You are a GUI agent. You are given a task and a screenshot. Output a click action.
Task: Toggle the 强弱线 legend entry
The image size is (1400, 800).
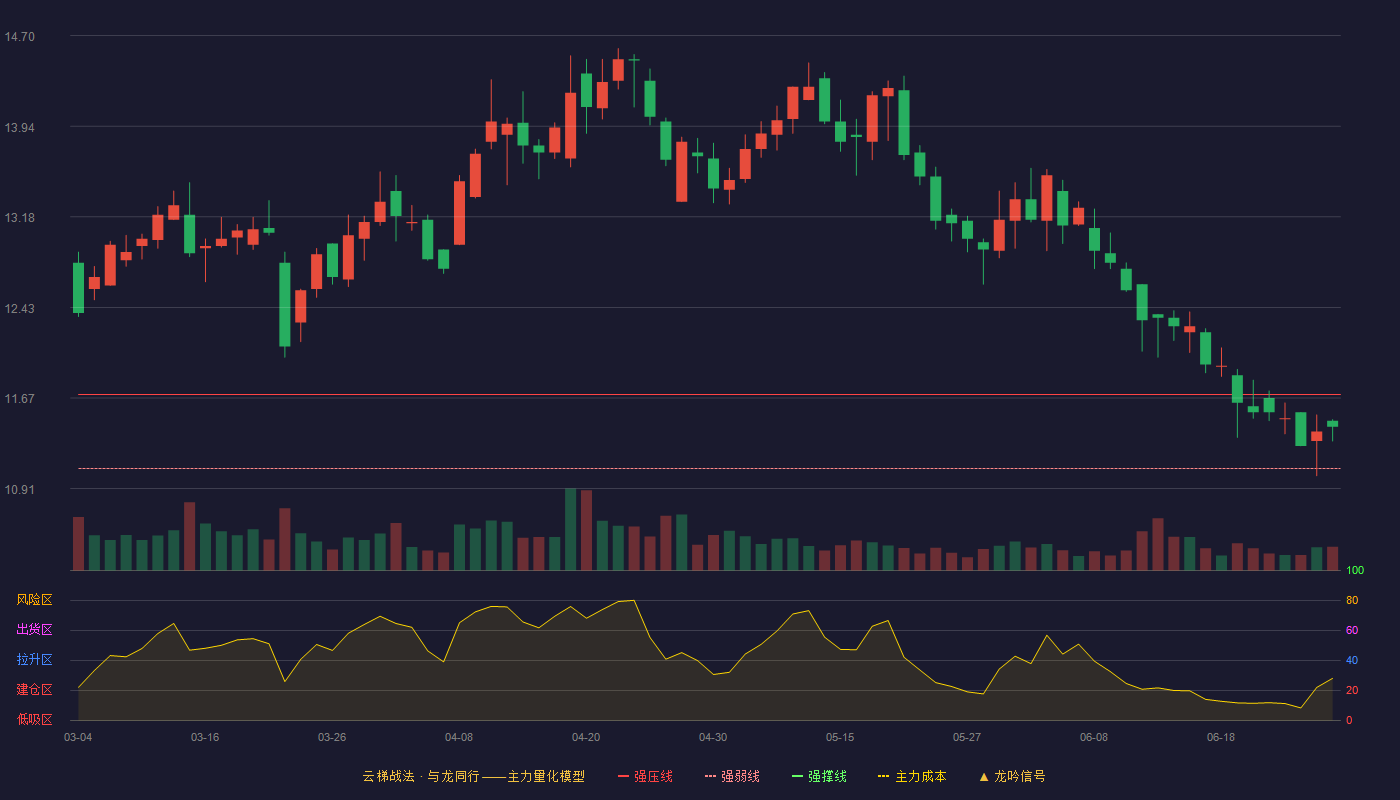click(732, 776)
